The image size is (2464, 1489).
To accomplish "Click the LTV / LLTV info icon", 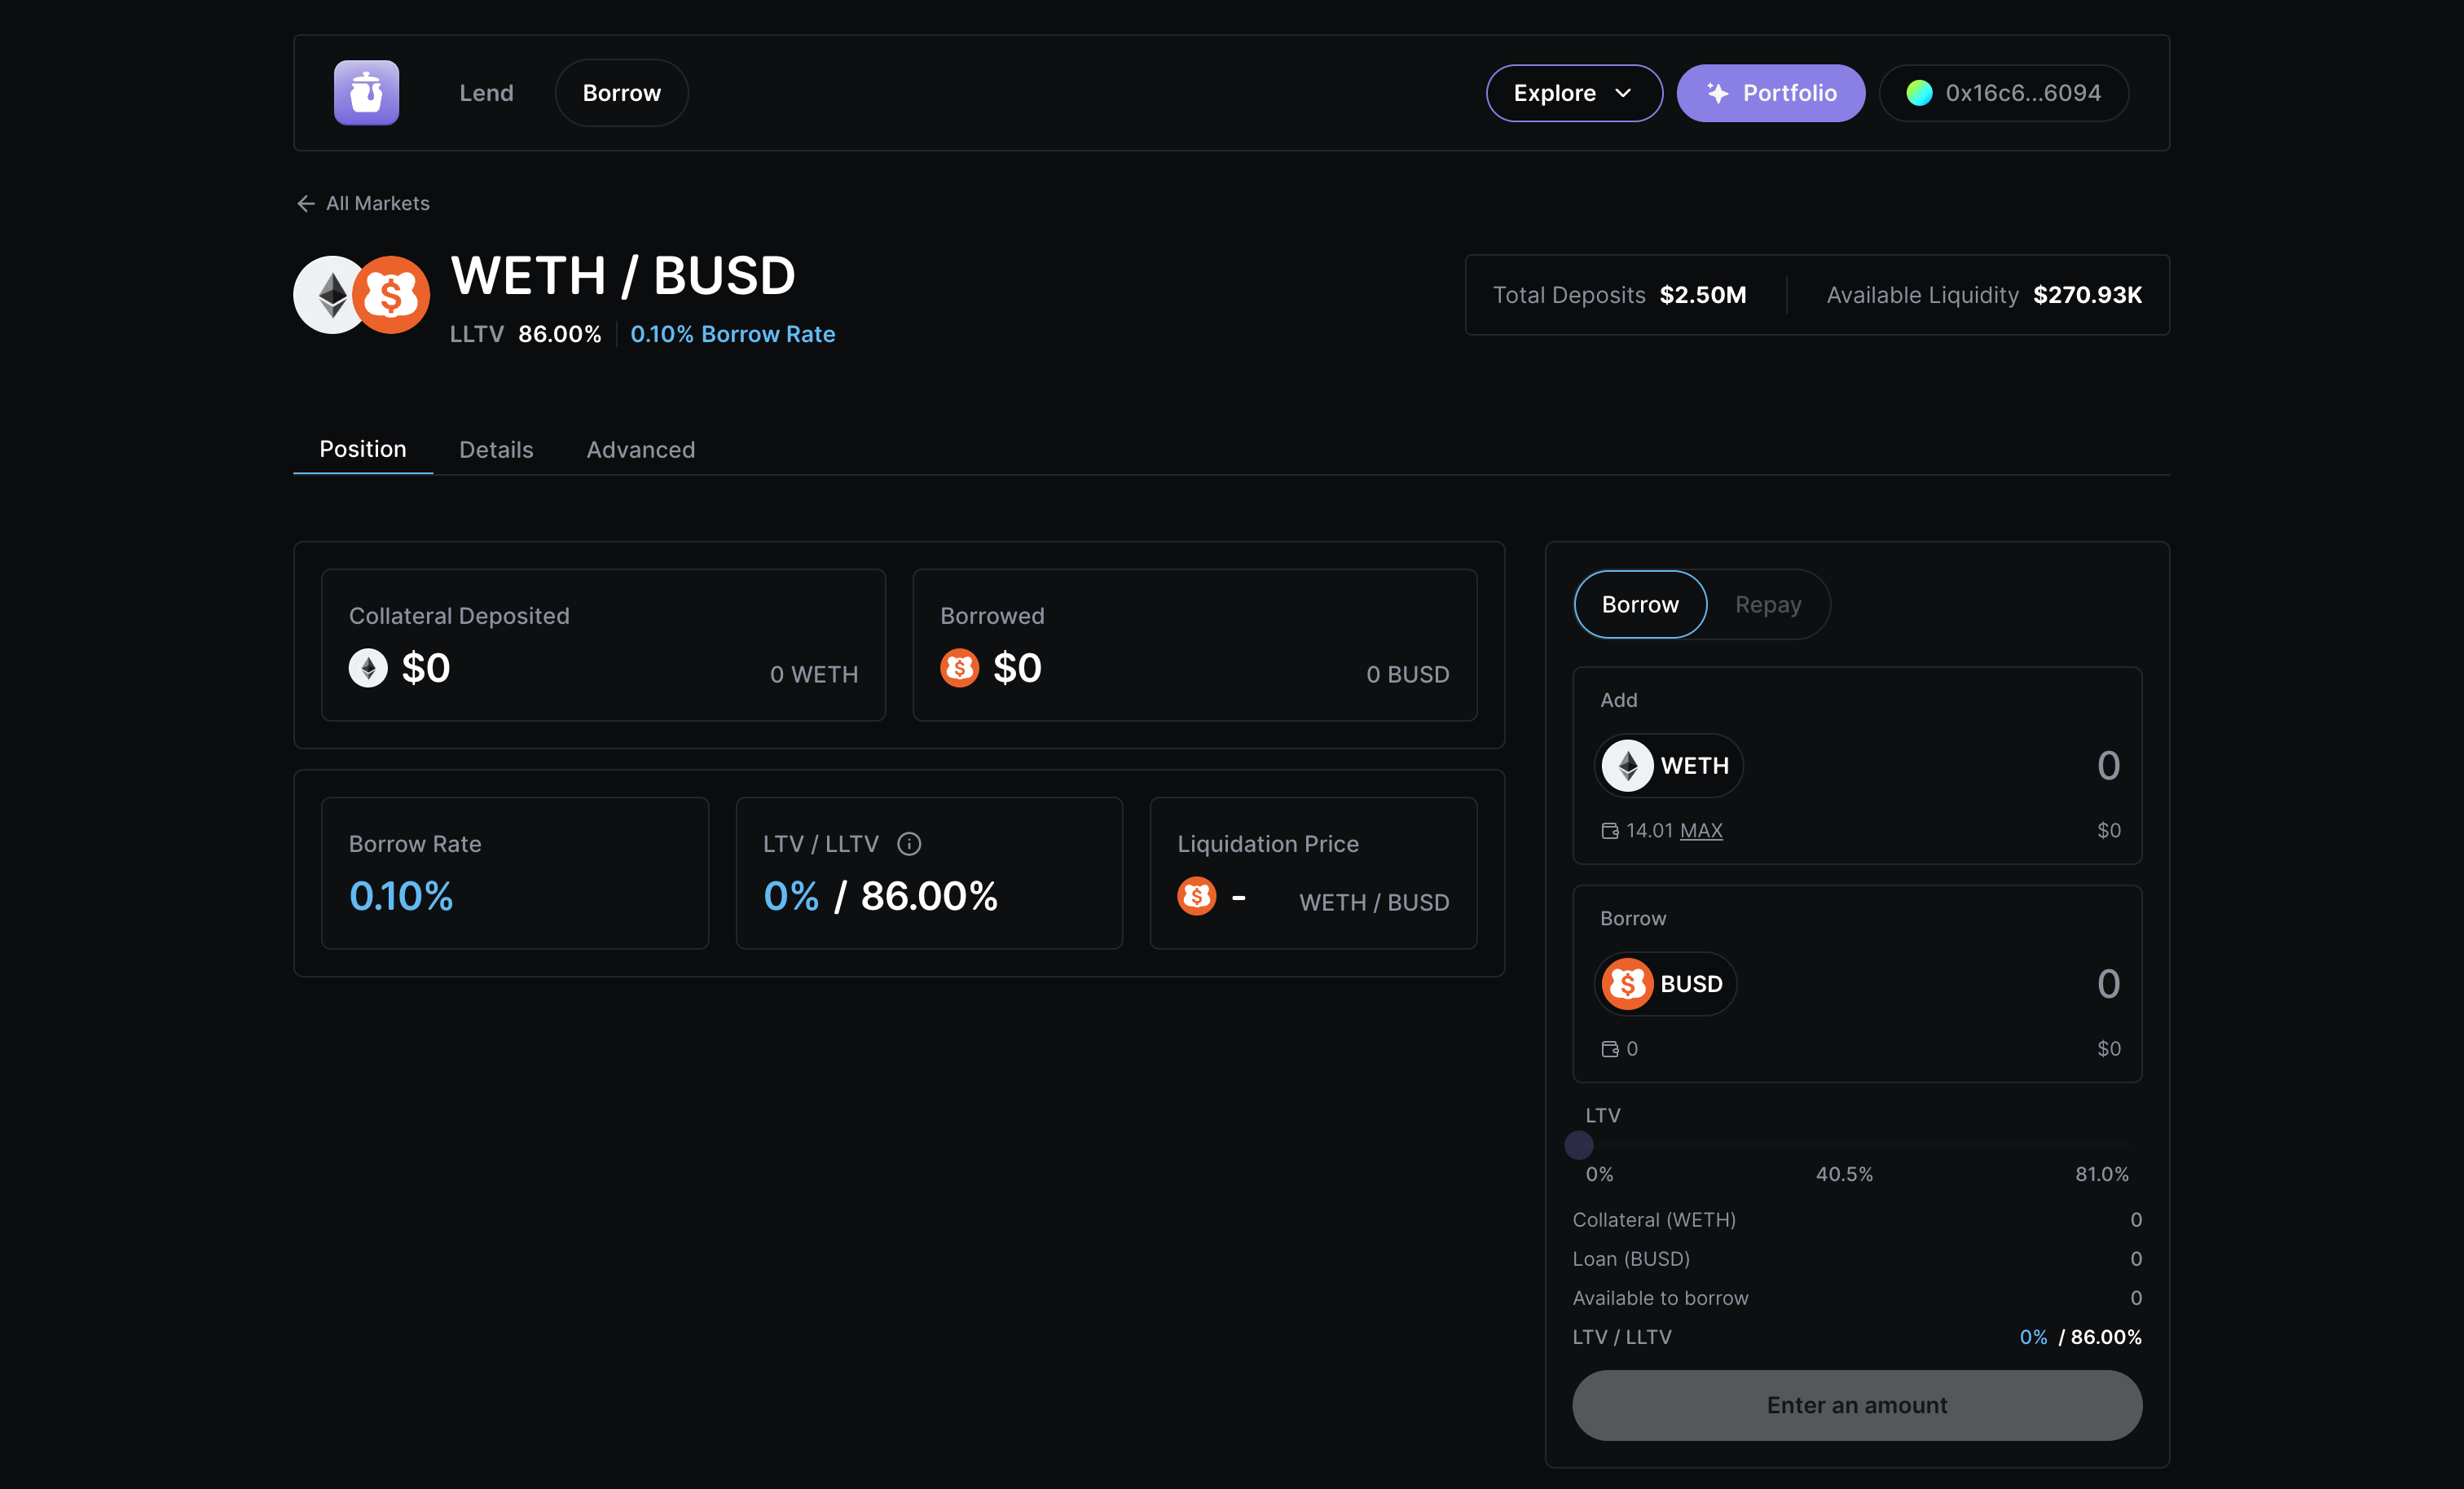I will [909, 844].
